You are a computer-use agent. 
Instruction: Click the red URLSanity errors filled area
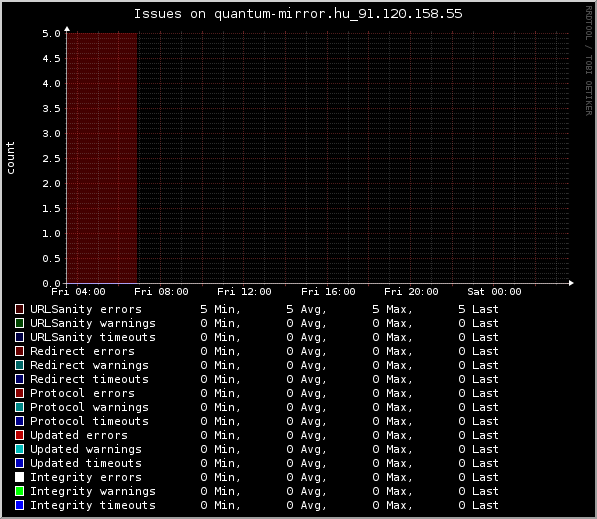102,158
